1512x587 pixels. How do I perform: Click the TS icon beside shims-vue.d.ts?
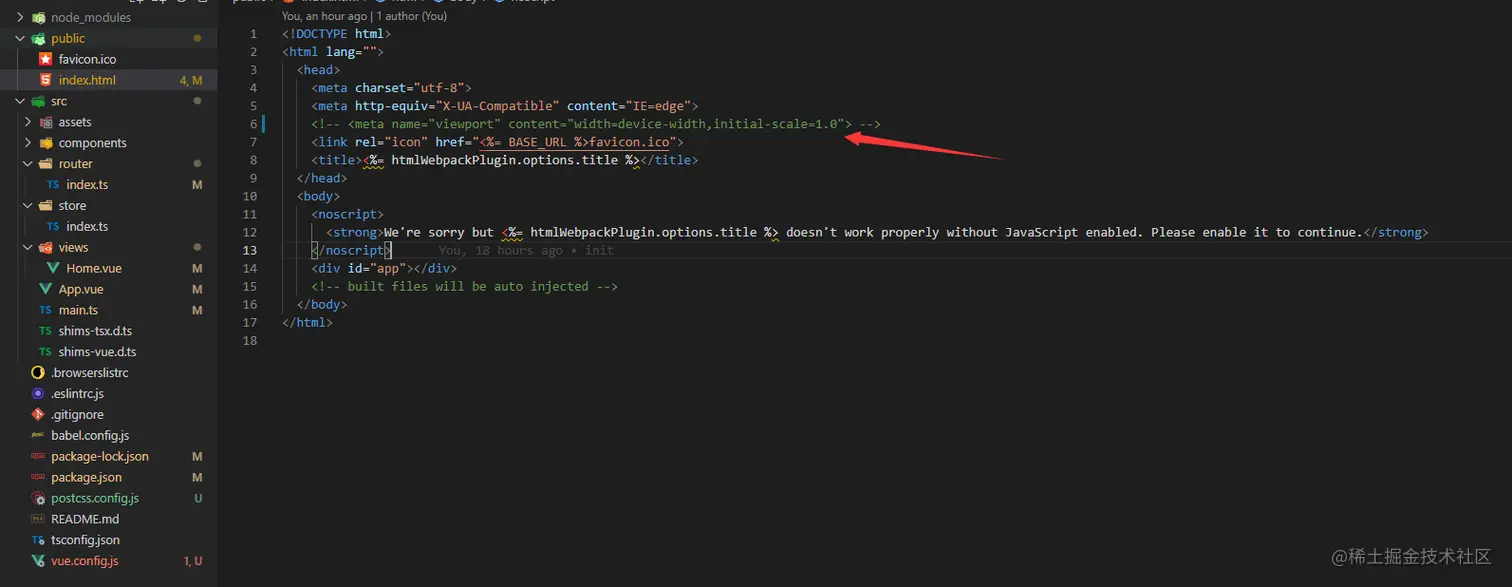click(x=45, y=352)
